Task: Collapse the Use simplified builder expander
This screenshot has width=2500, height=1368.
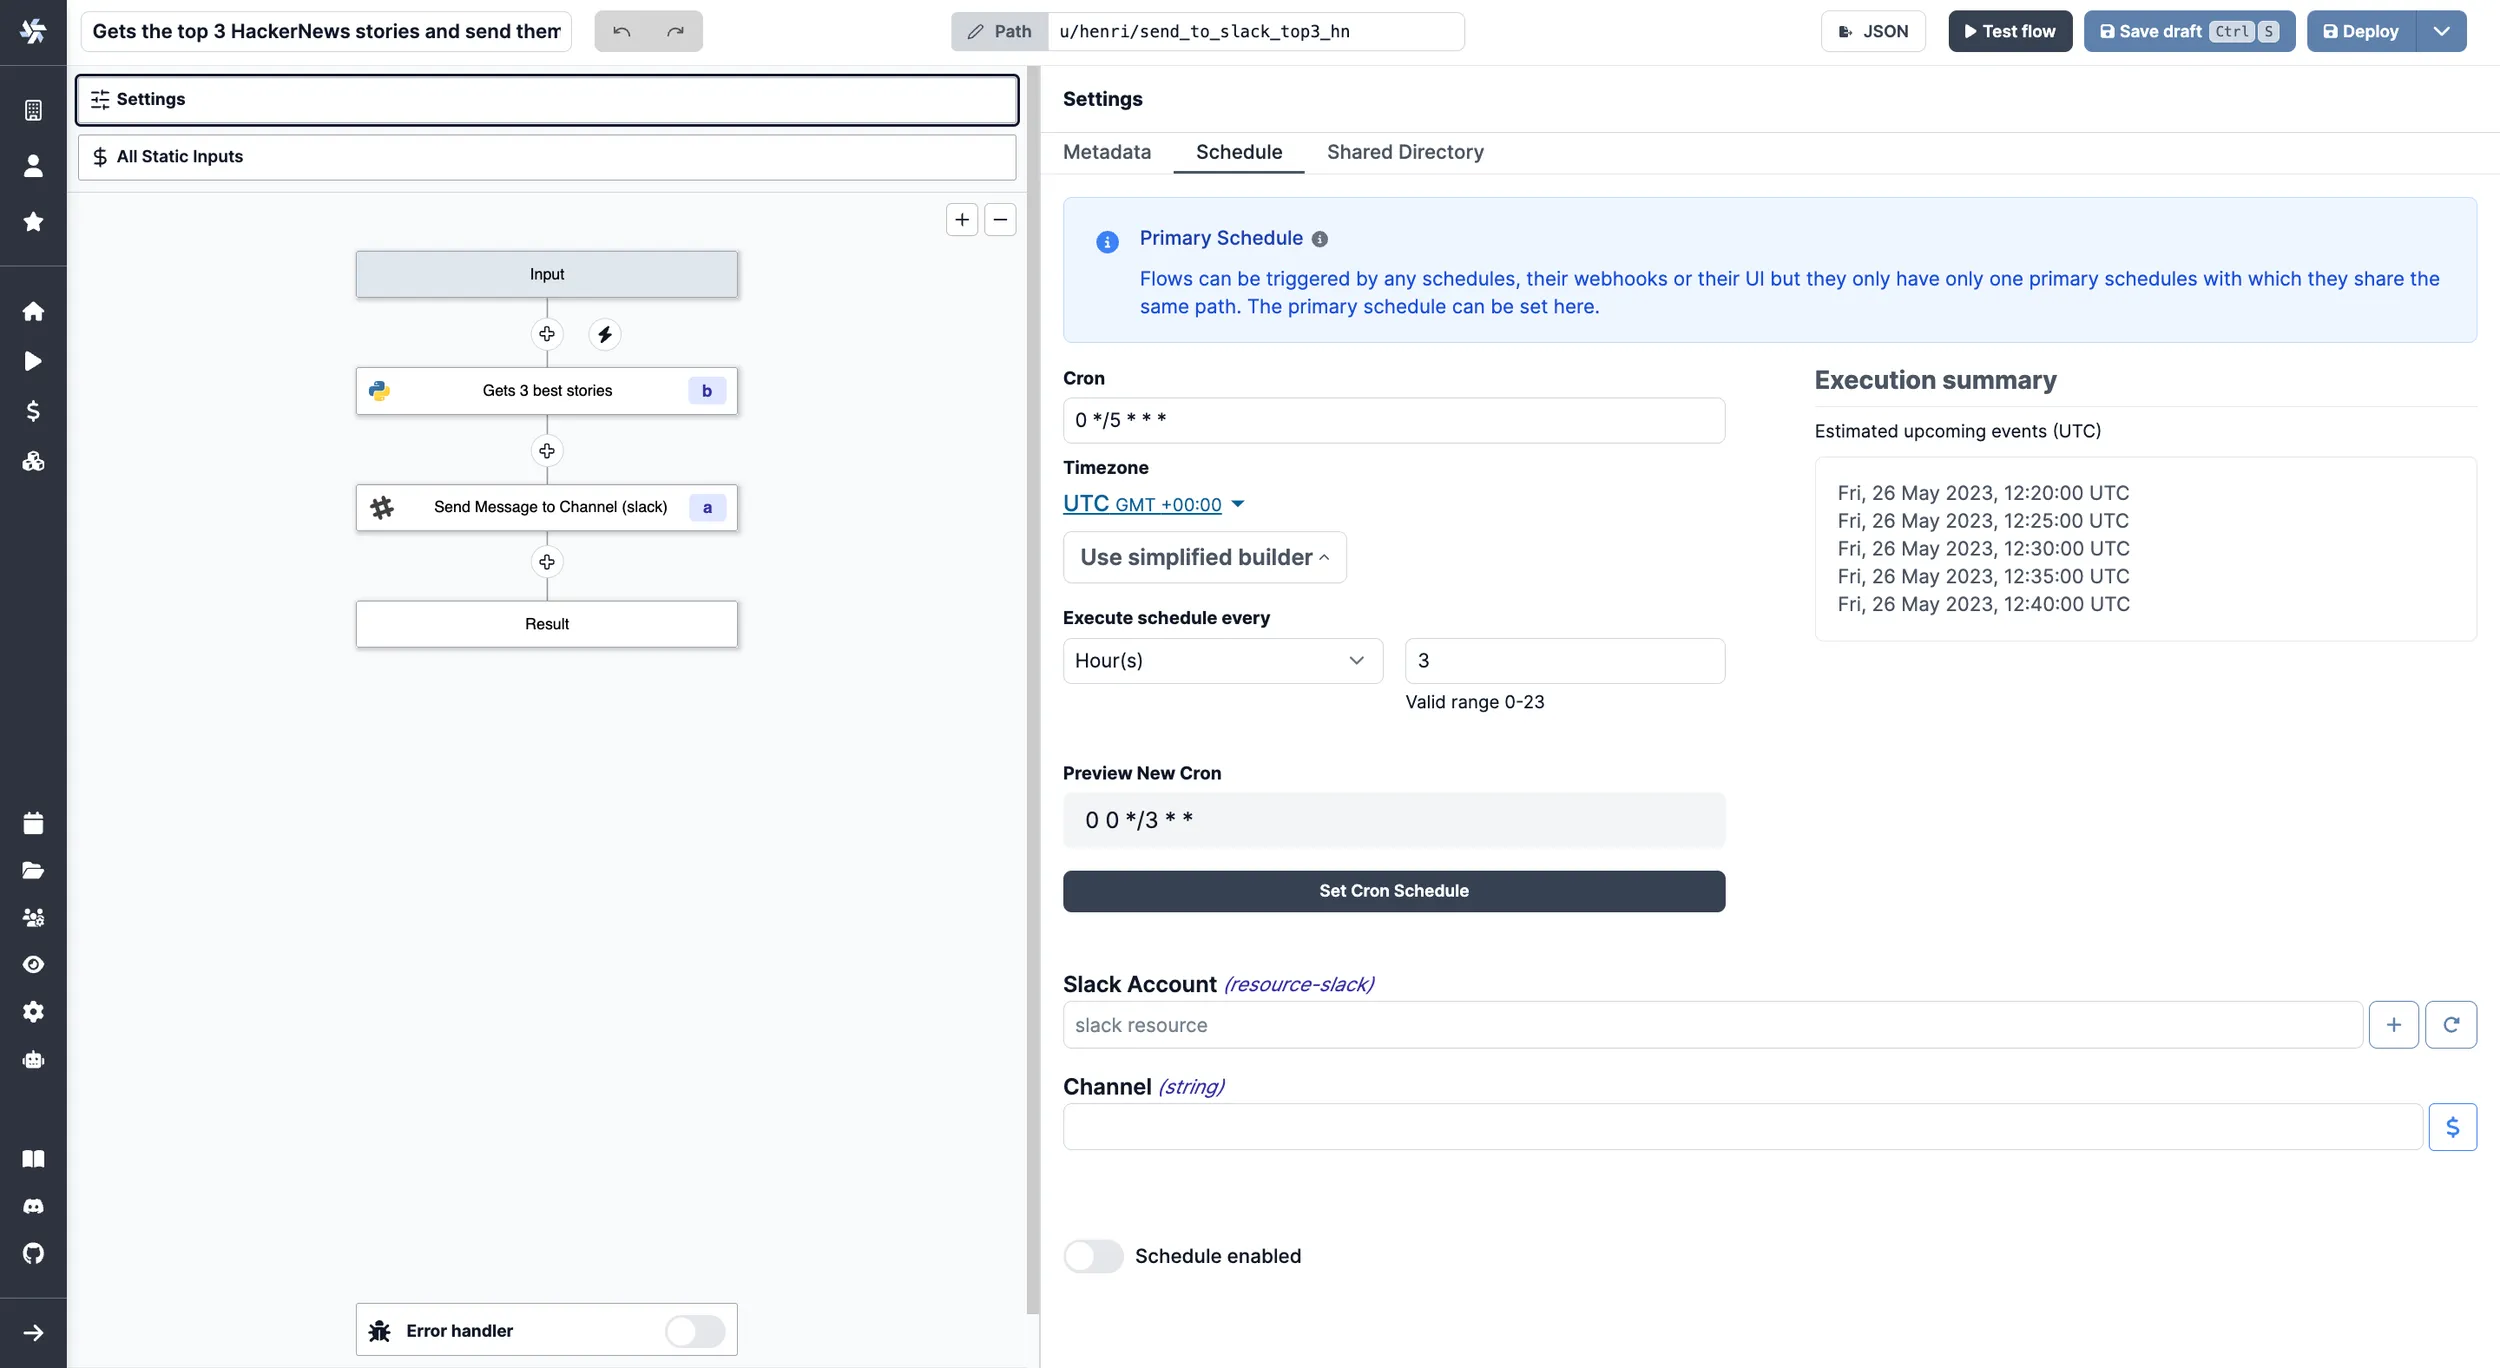Action: click(x=1204, y=557)
